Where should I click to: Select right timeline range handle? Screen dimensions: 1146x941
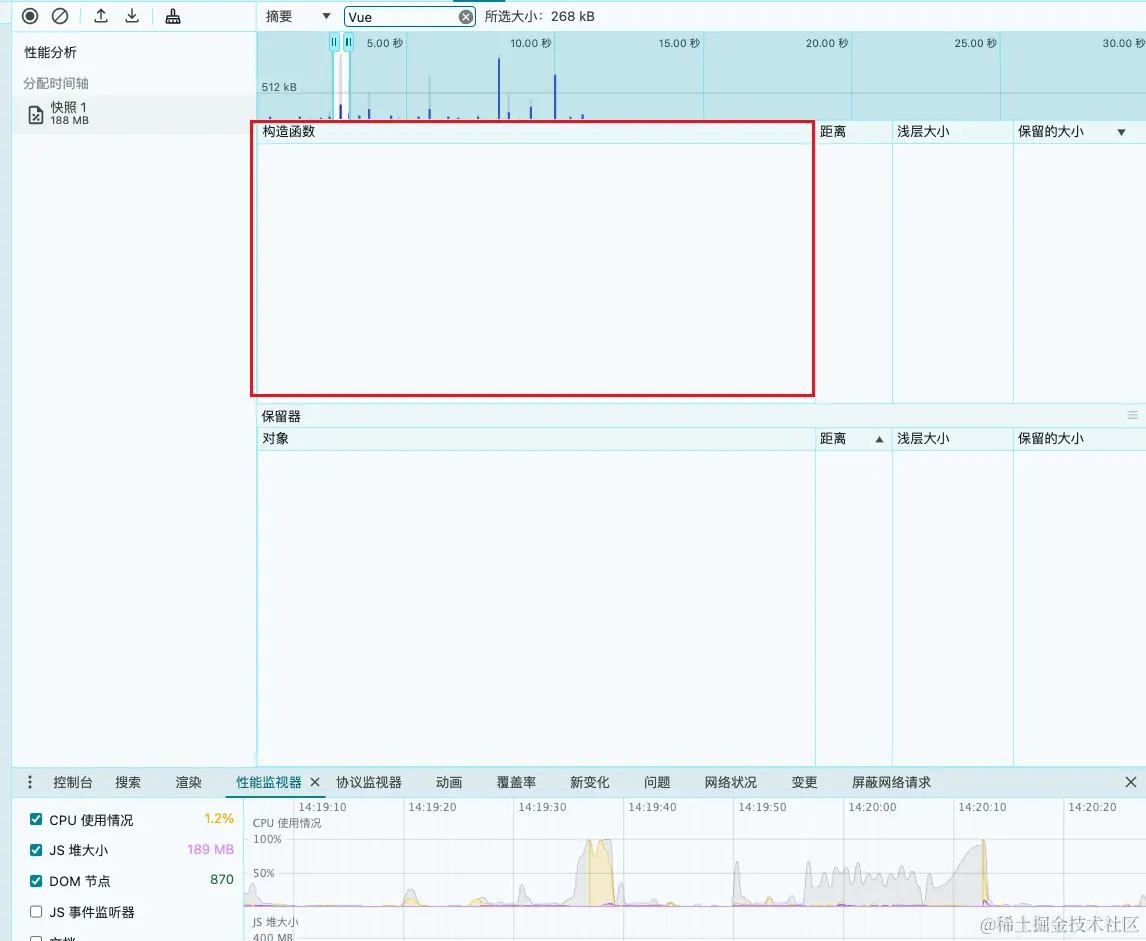click(349, 42)
